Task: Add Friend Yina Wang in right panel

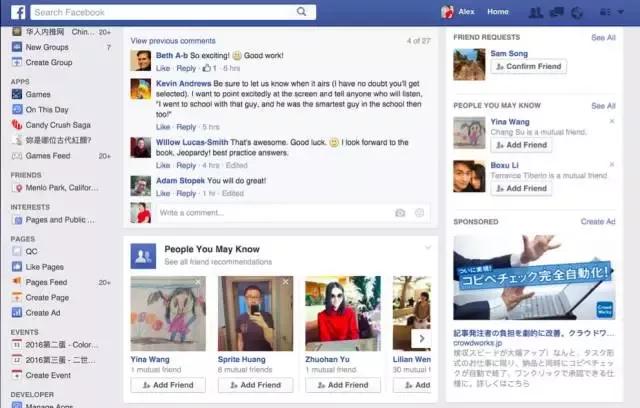Action: (x=521, y=145)
